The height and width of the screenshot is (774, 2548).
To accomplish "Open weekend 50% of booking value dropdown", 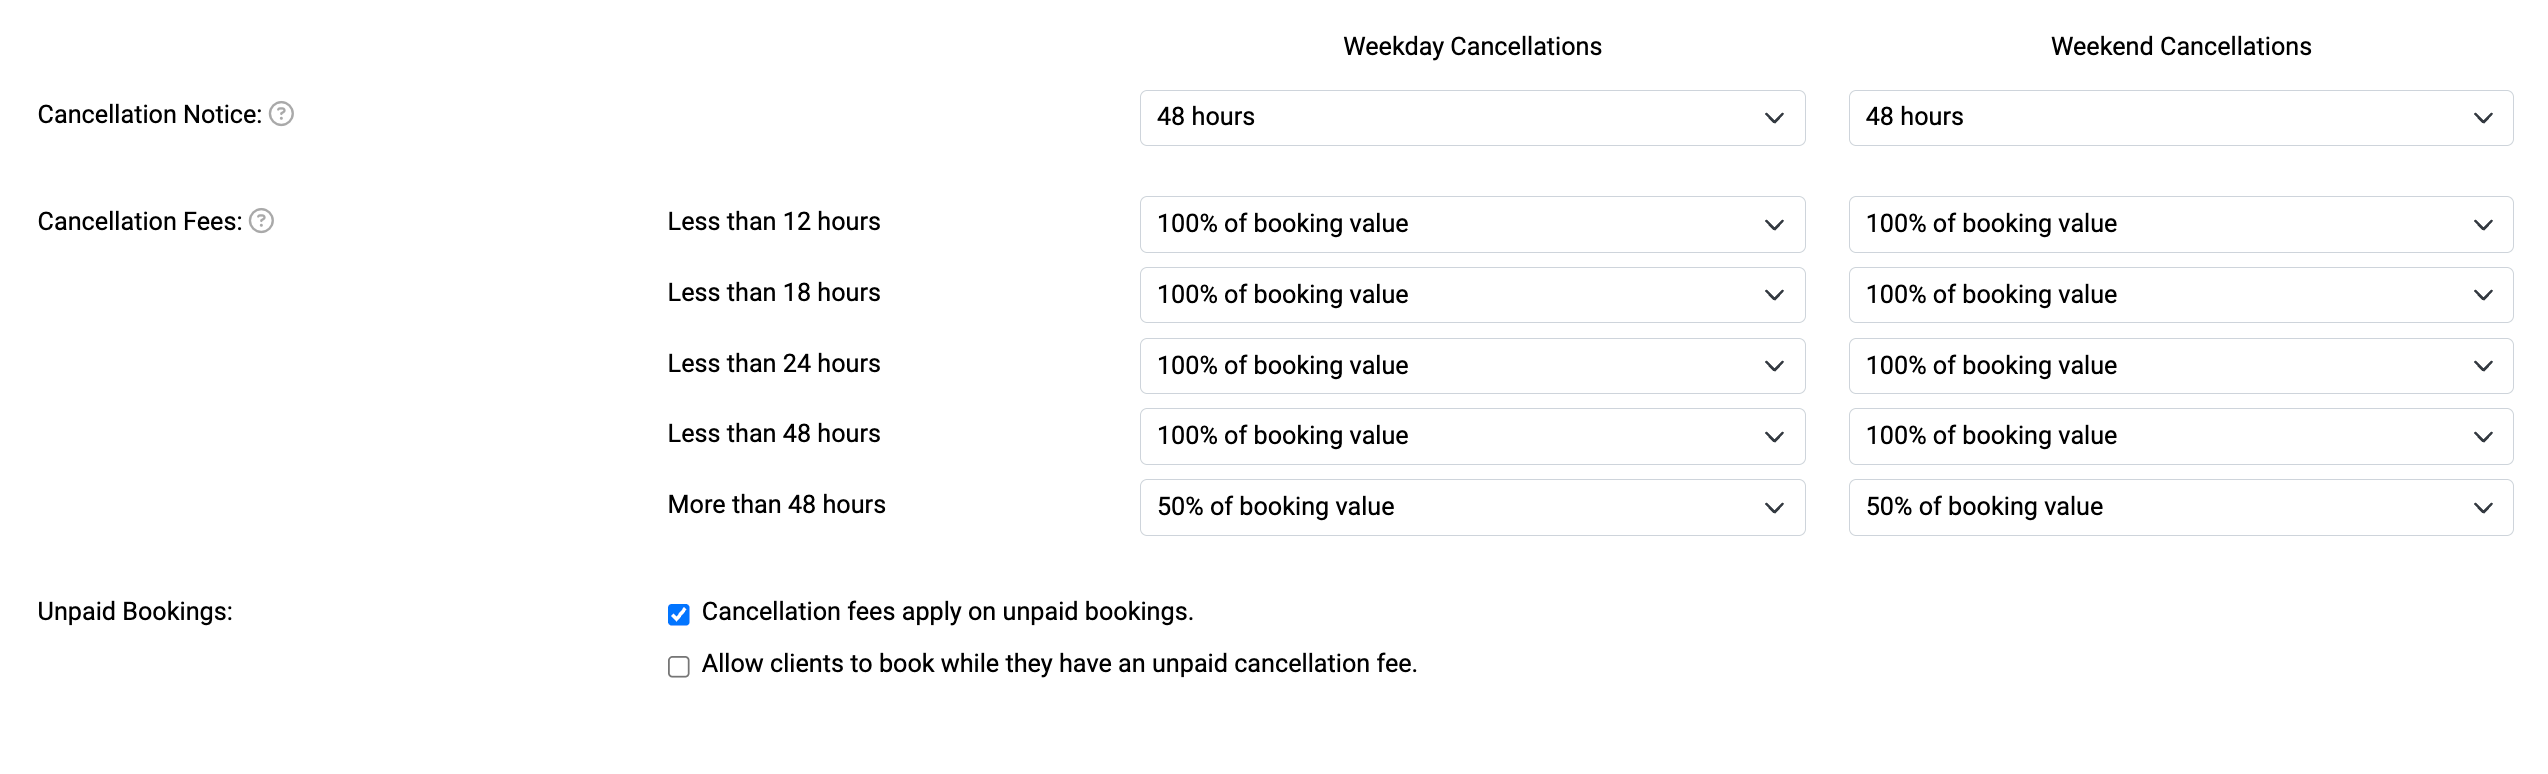I will pyautogui.click(x=2180, y=507).
